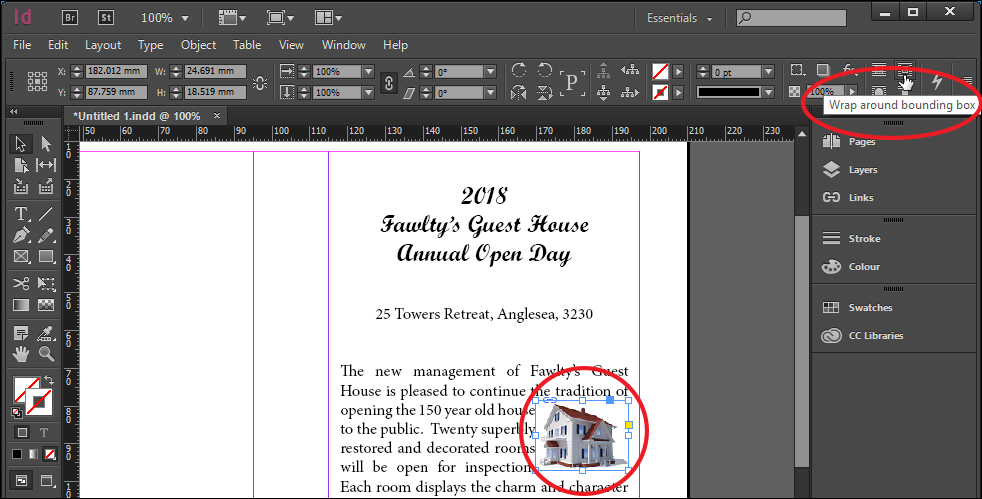Open the Screen Mode dropdown in top bar
The height and width of the screenshot is (499, 982).
279,18
